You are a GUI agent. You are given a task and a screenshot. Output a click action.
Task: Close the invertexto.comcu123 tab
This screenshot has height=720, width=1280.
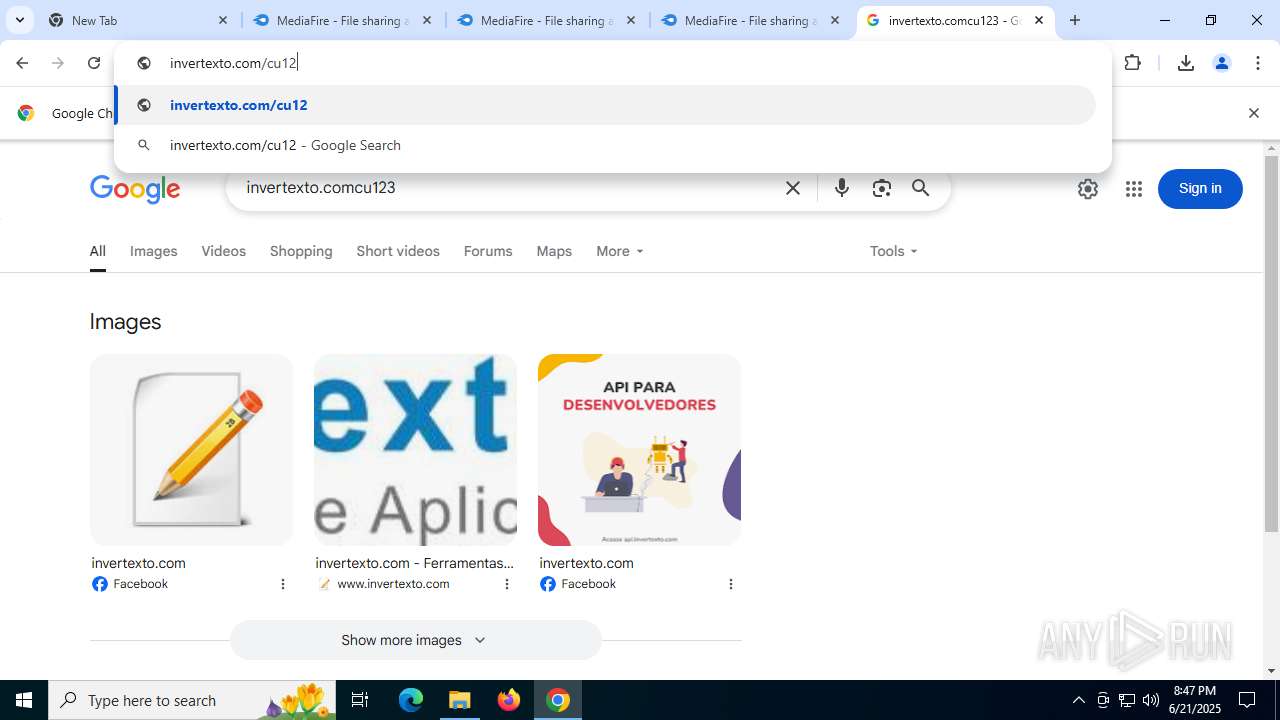pos(1039,20)
